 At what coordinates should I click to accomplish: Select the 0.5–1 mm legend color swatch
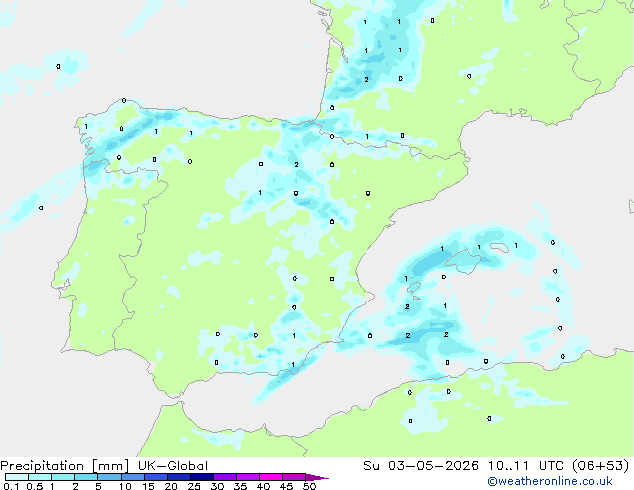40,477
